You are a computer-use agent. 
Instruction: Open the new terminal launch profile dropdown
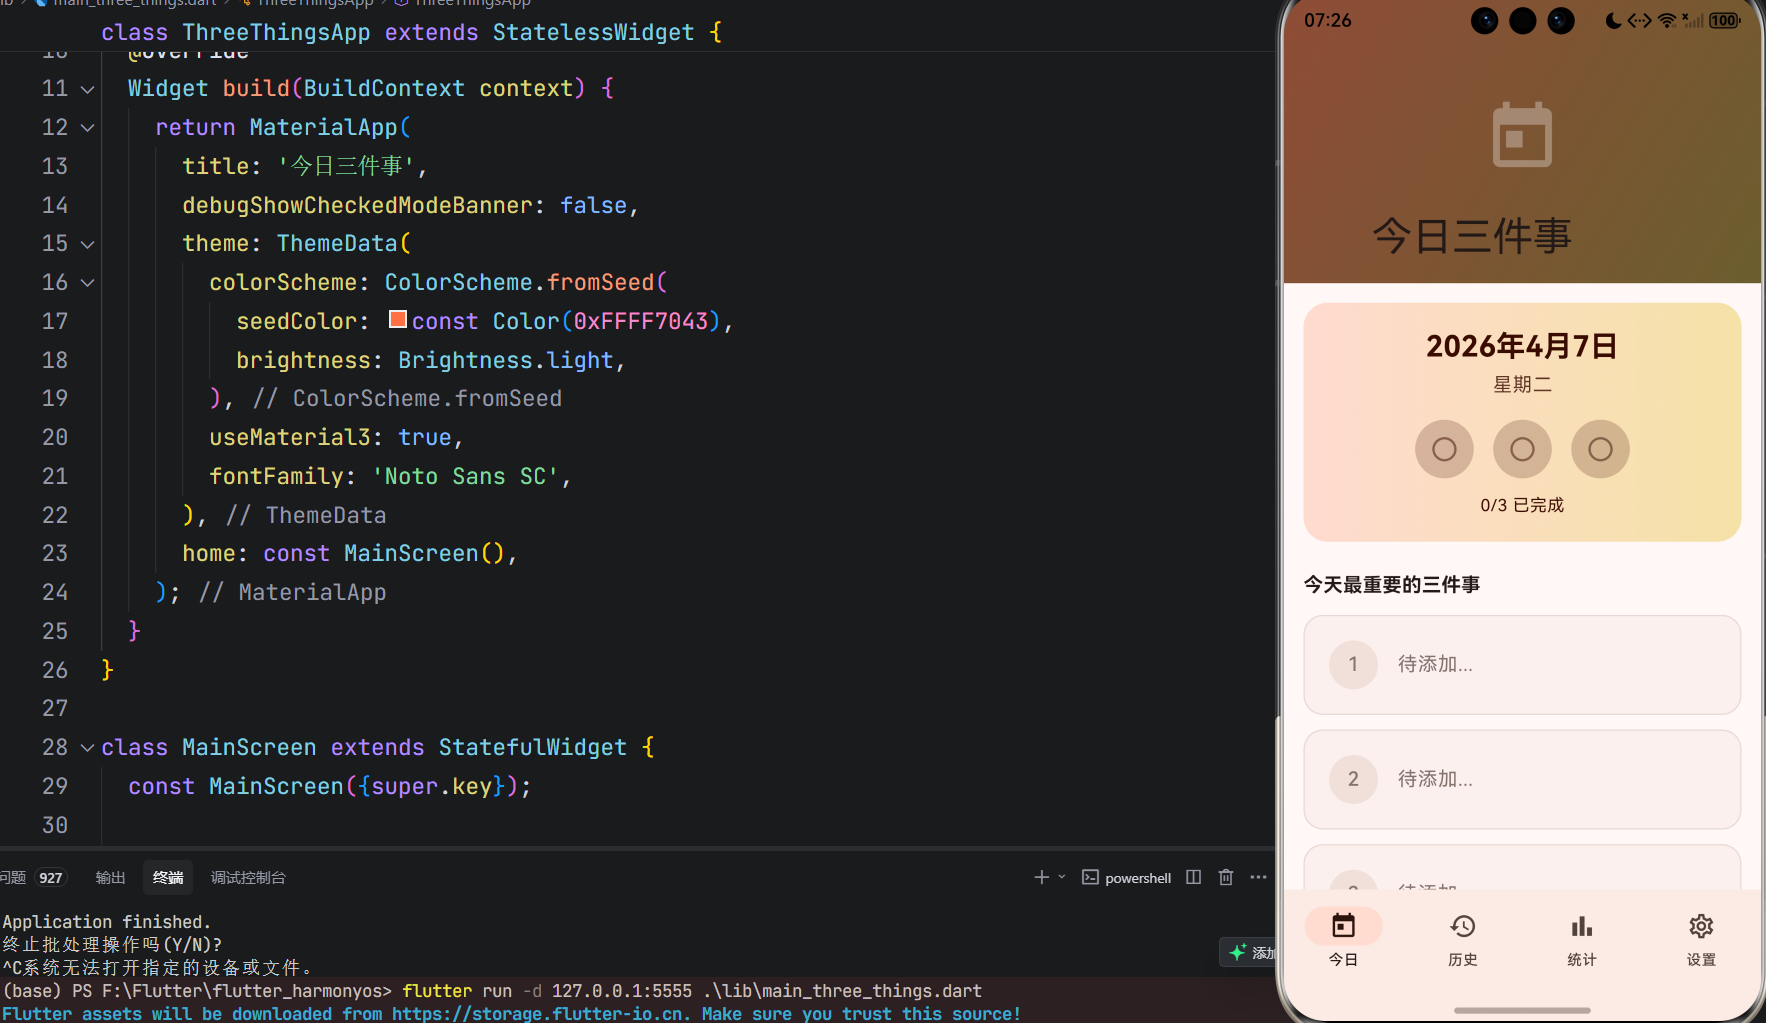(1062, 877)
